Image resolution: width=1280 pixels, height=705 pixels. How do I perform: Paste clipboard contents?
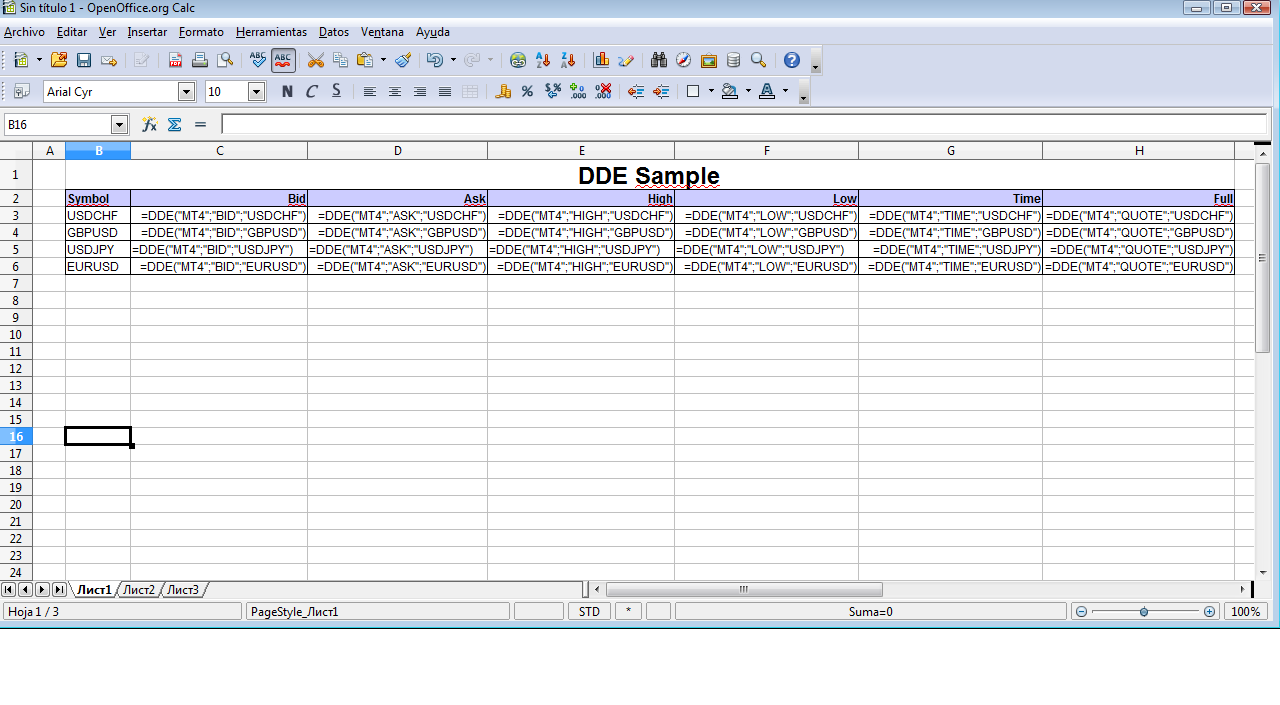click(x=365, y=60)
